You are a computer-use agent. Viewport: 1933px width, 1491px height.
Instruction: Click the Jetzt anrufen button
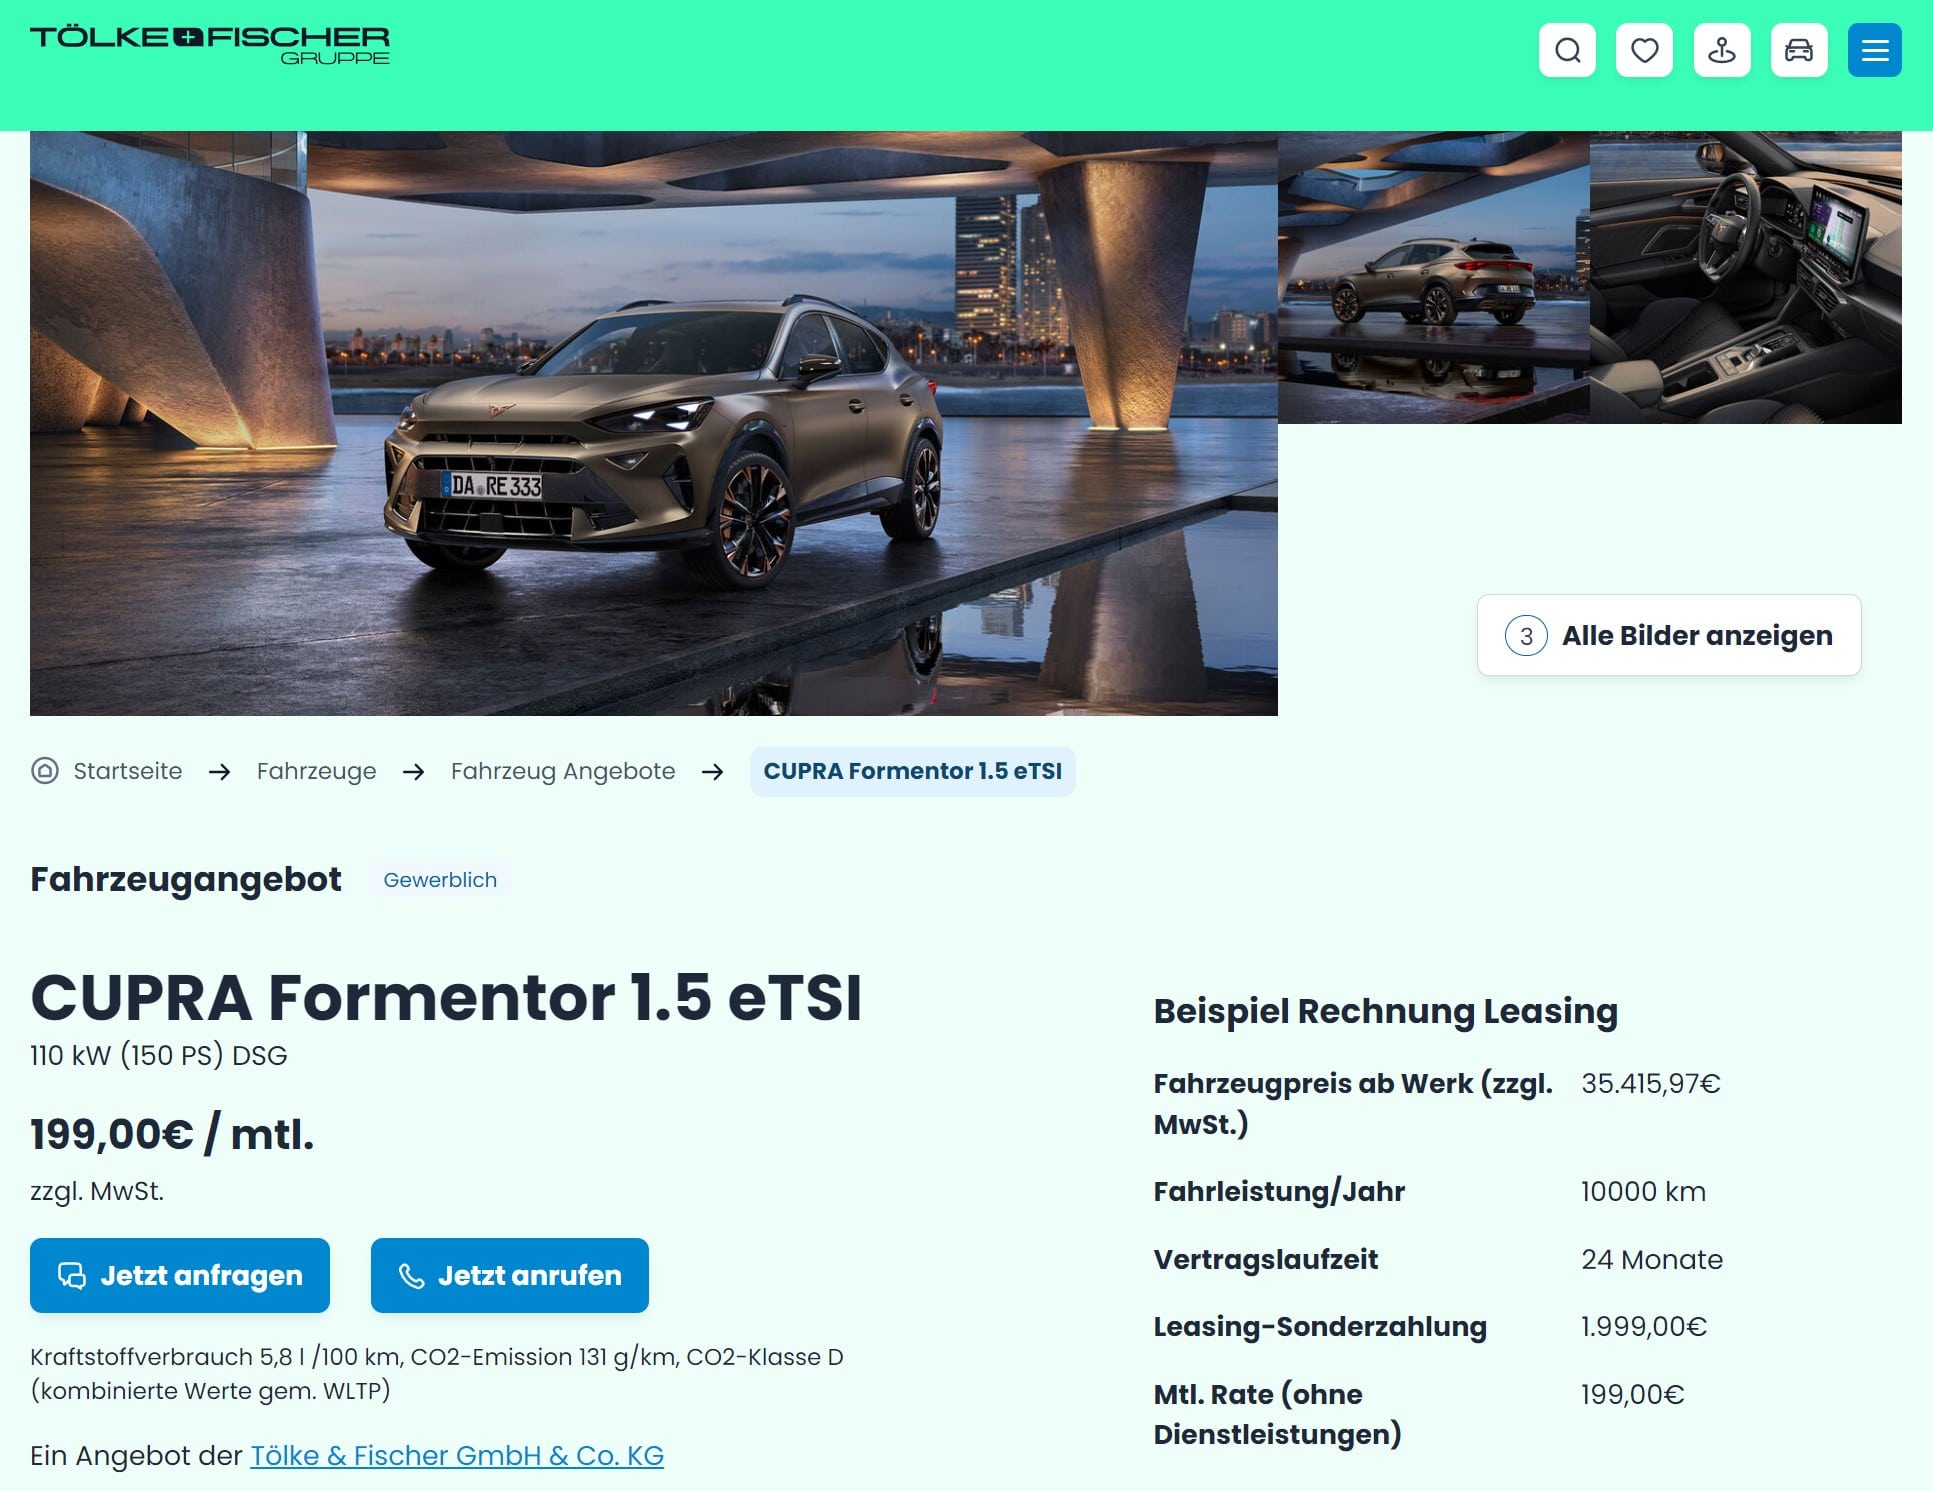509,1275
